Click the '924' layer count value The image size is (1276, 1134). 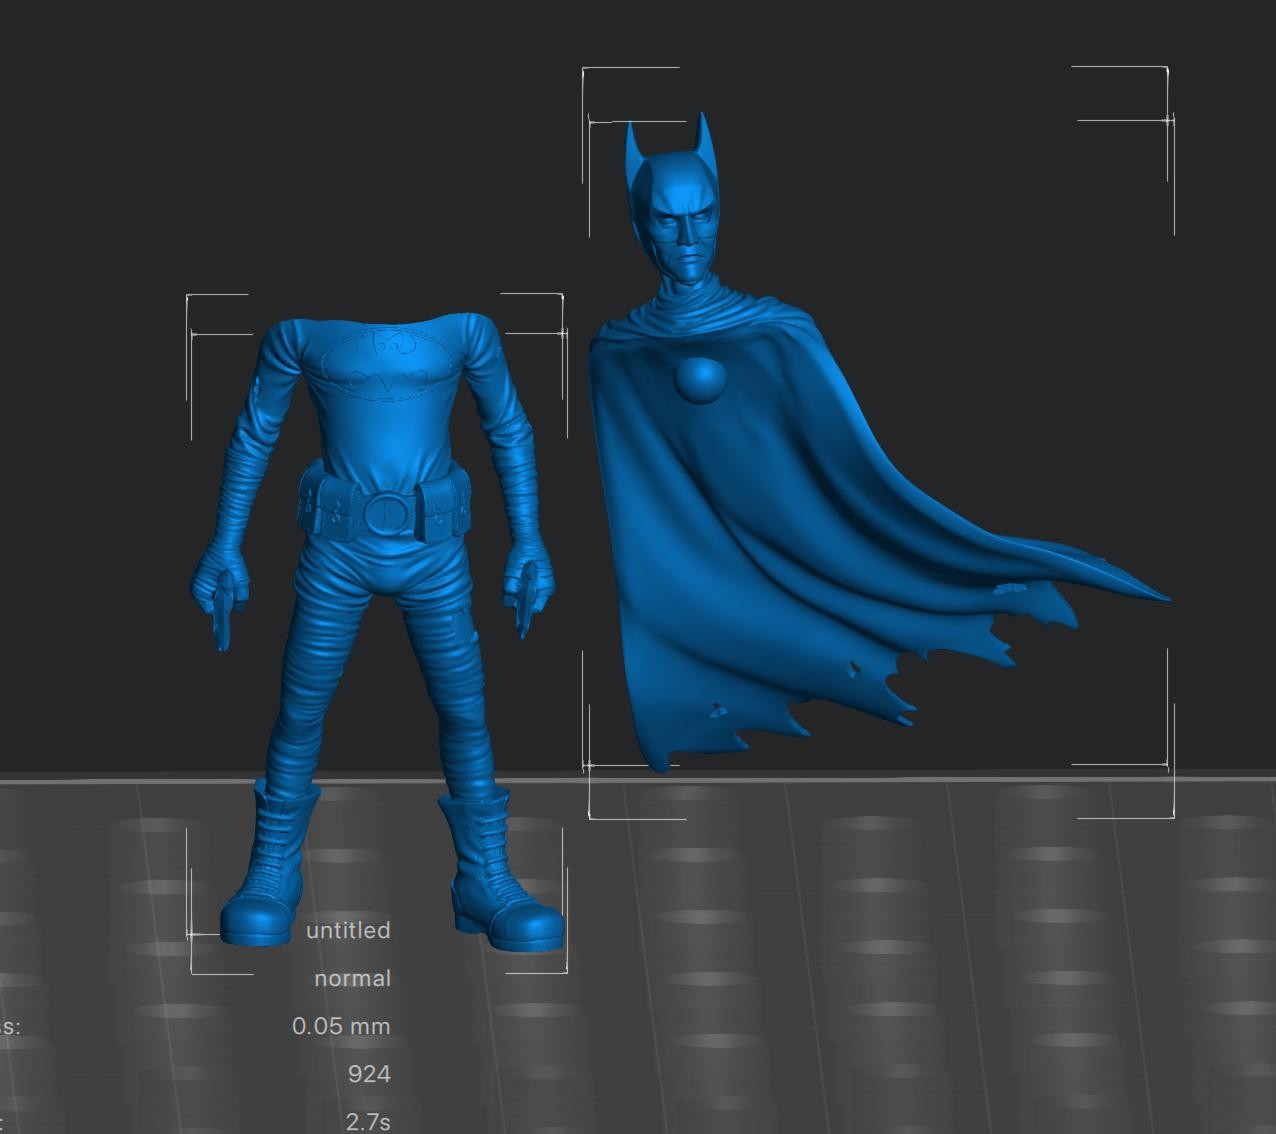(x=369, y=1074)
